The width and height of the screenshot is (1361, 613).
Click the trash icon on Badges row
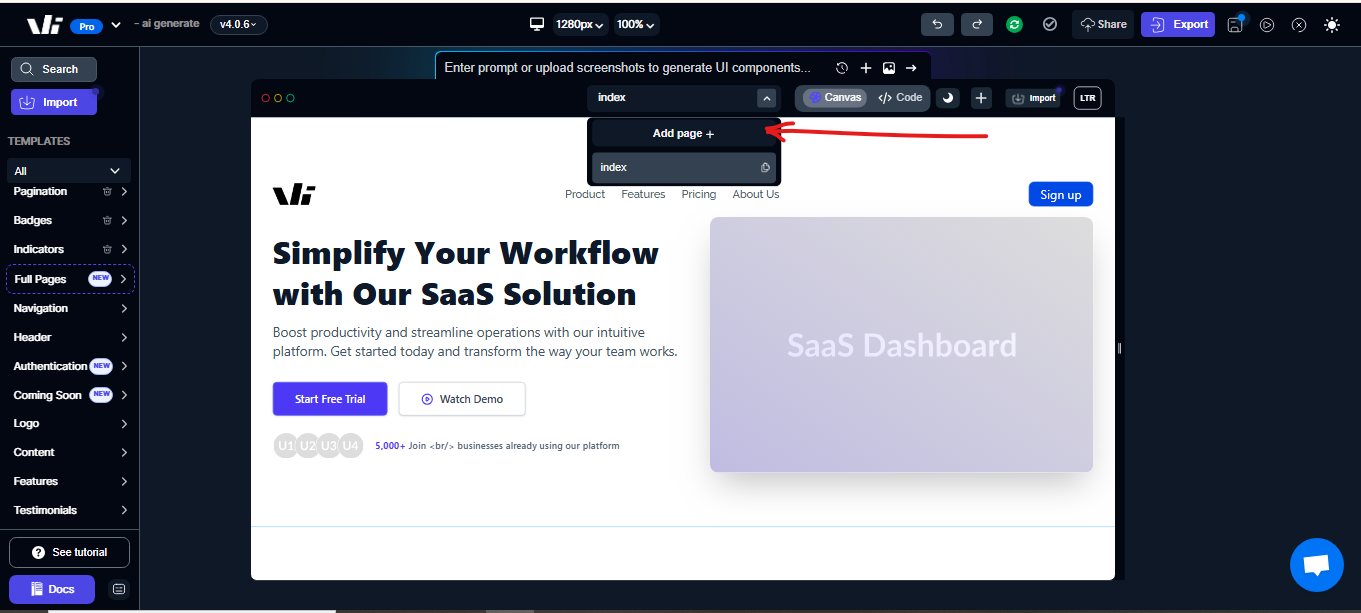point(107,220)
